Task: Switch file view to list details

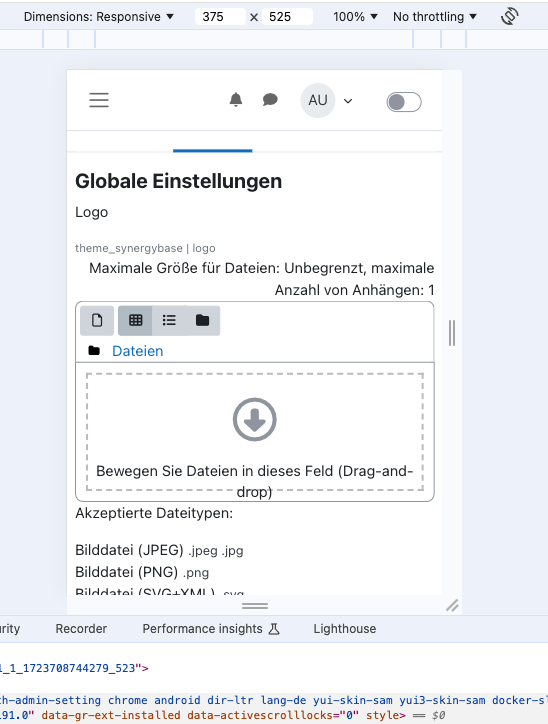Action: click(169, 320)
